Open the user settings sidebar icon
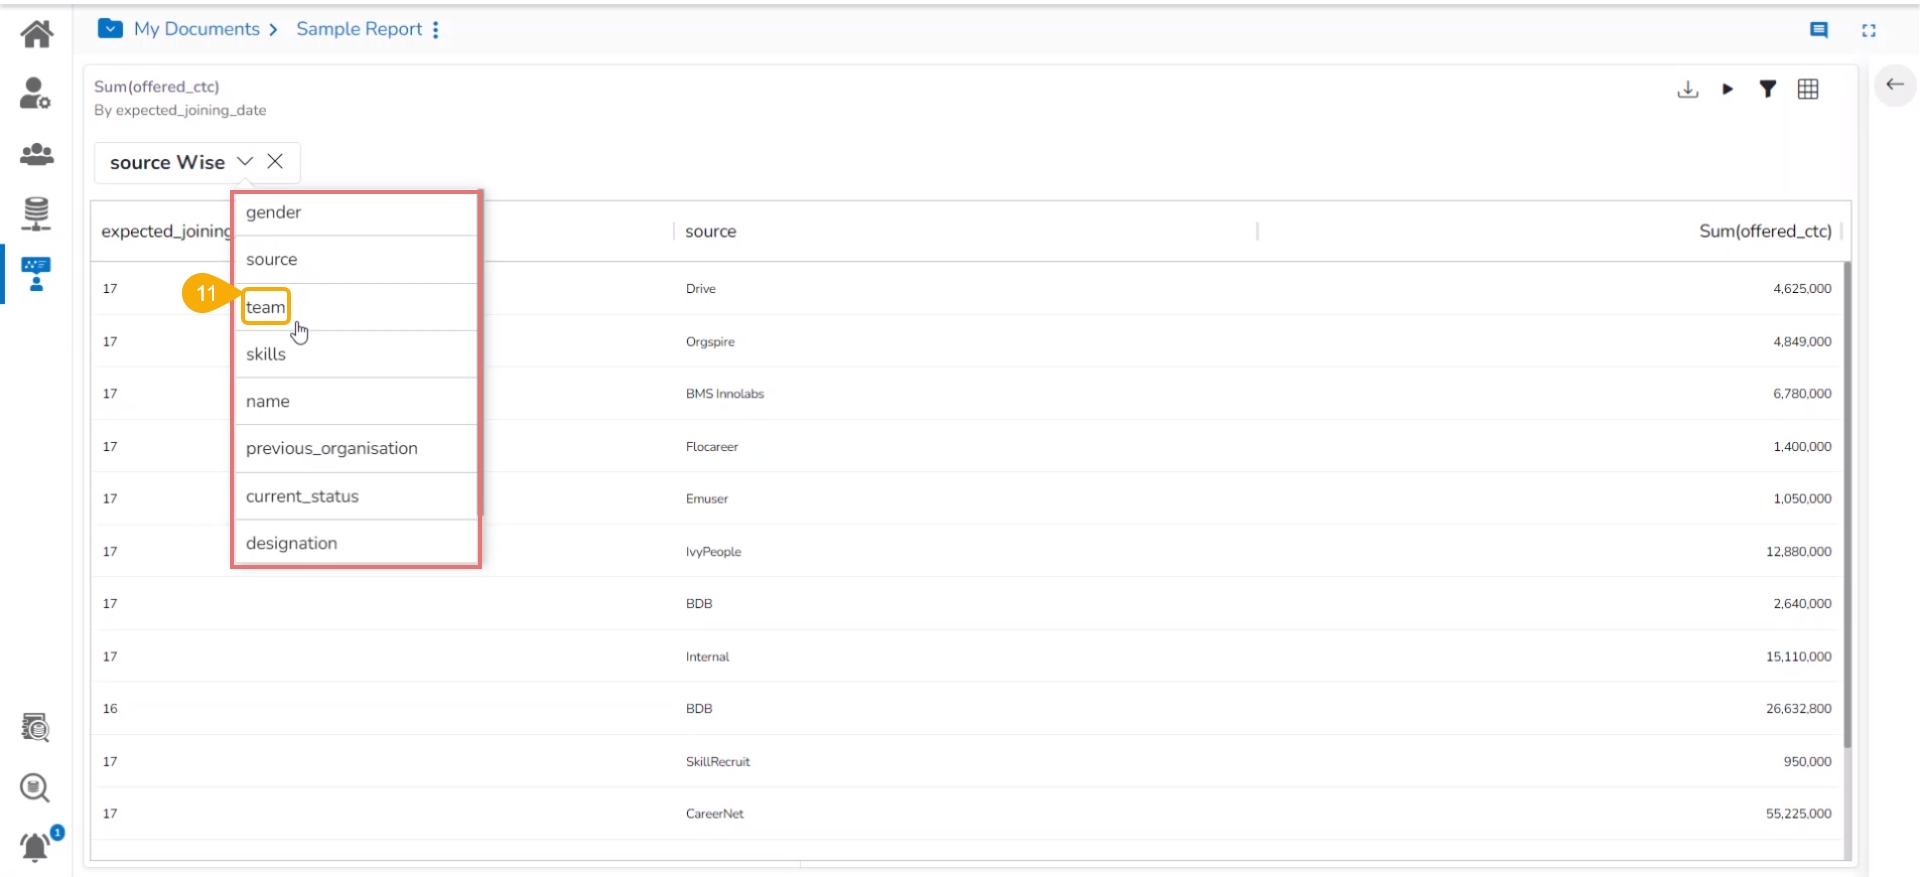This screenshot has height=877, width=1920. [x=35, y=93]
